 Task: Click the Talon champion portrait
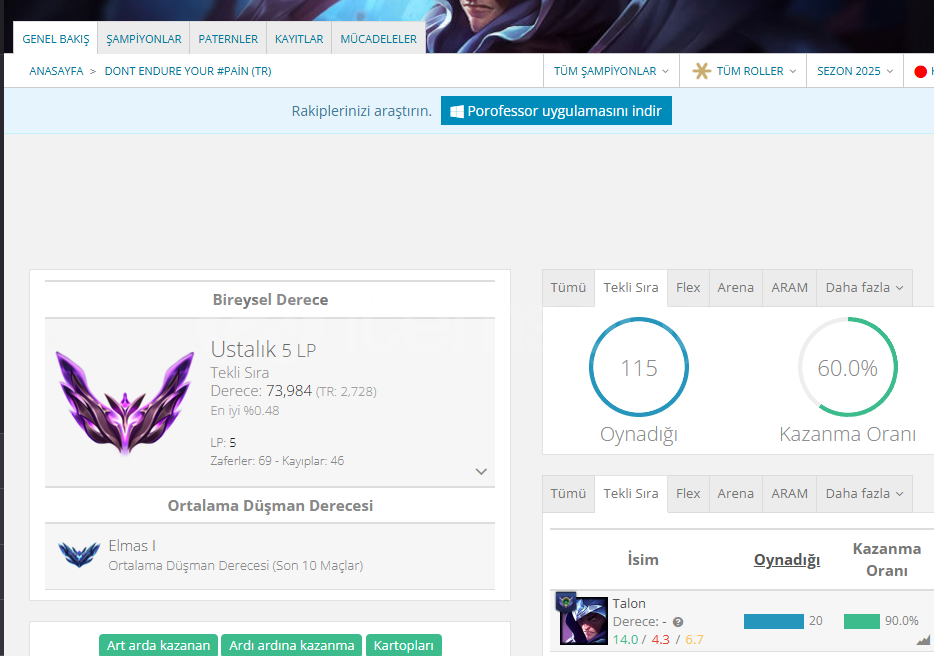click(584, 621)
